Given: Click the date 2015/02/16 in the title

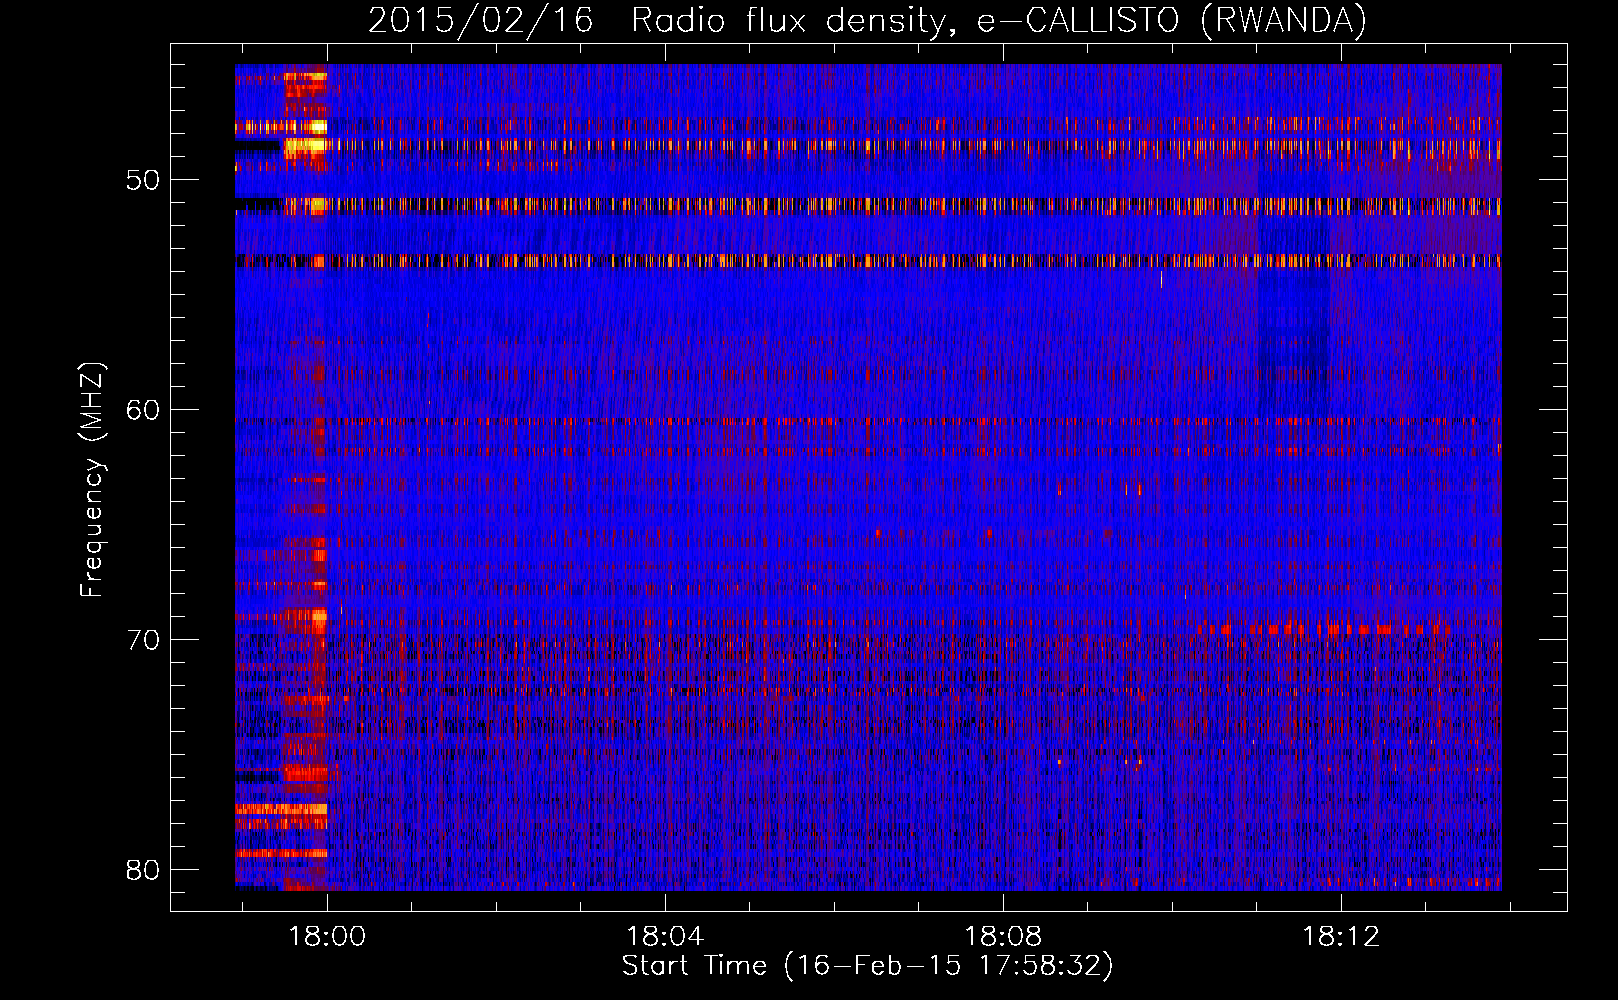Looking at the screenshot, I should point(480,20).
